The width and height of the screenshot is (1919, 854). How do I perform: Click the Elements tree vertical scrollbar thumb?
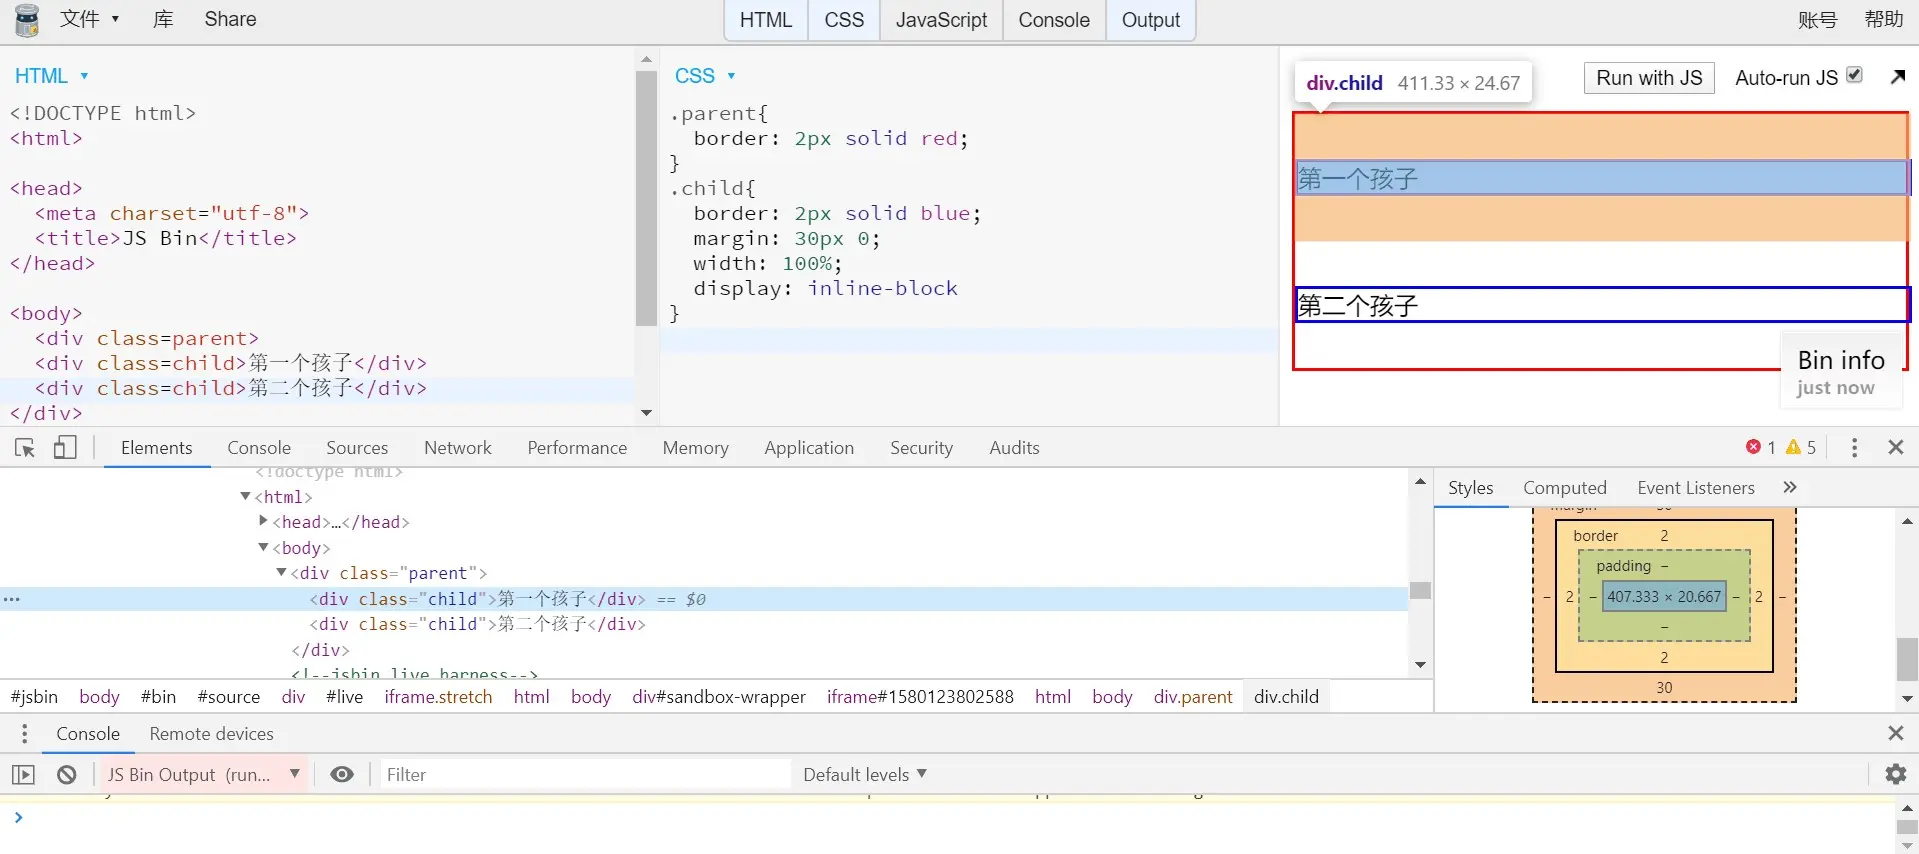1420,590
